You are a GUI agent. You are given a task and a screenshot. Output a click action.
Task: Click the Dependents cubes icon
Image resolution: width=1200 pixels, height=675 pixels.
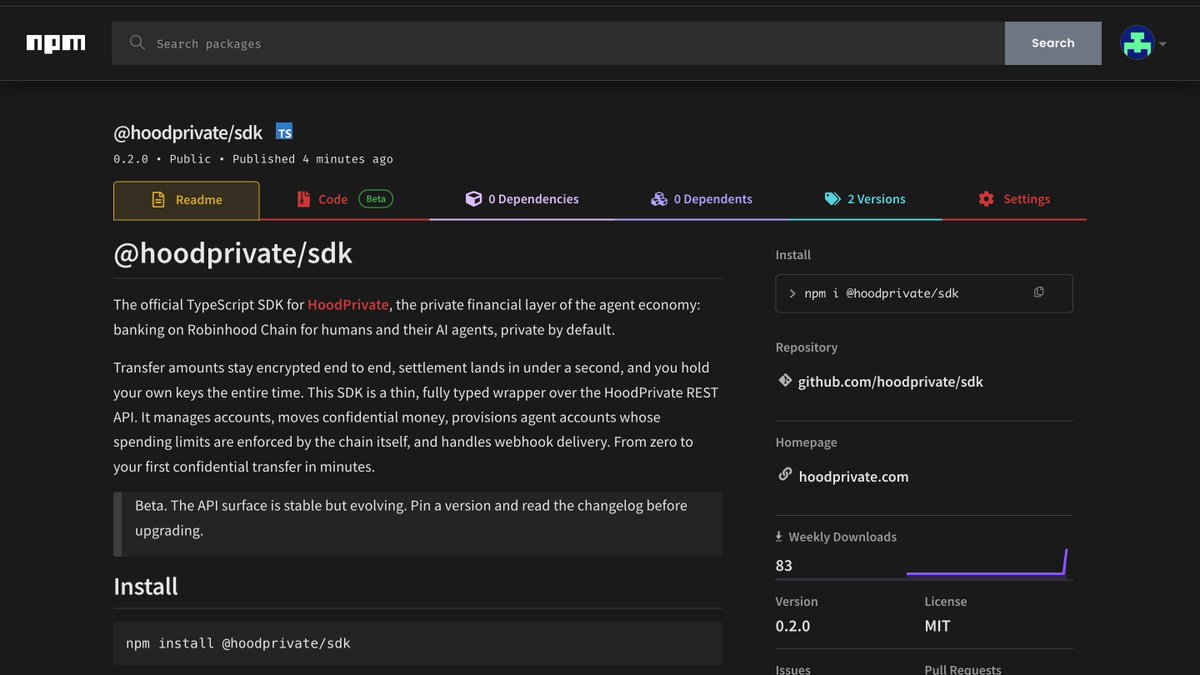tap(659, 199)
